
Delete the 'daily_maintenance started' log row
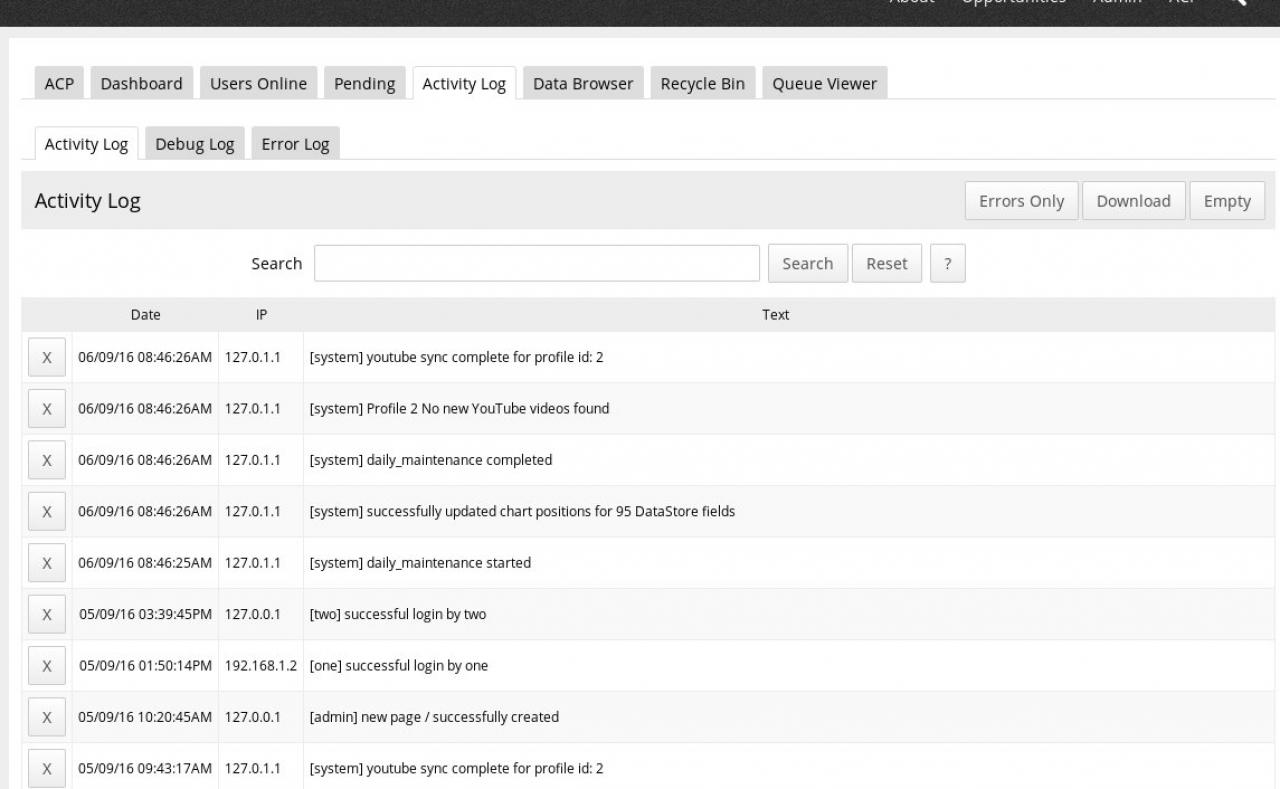point(47,563)
